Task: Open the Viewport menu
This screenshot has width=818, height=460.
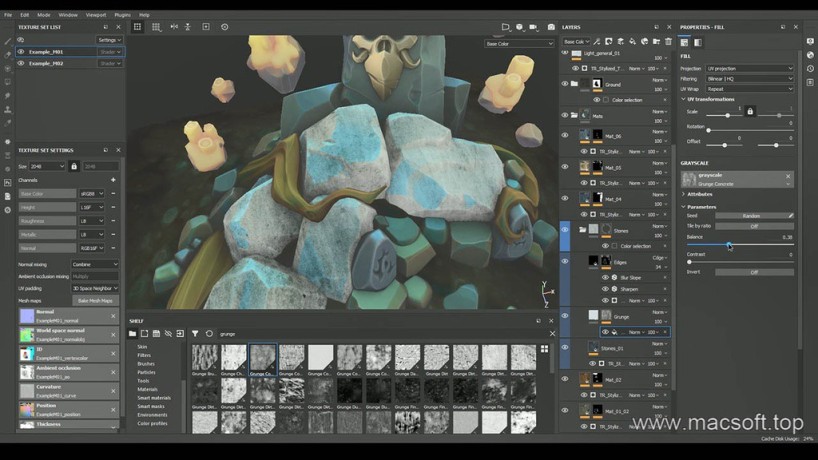Action: point(95,15)
